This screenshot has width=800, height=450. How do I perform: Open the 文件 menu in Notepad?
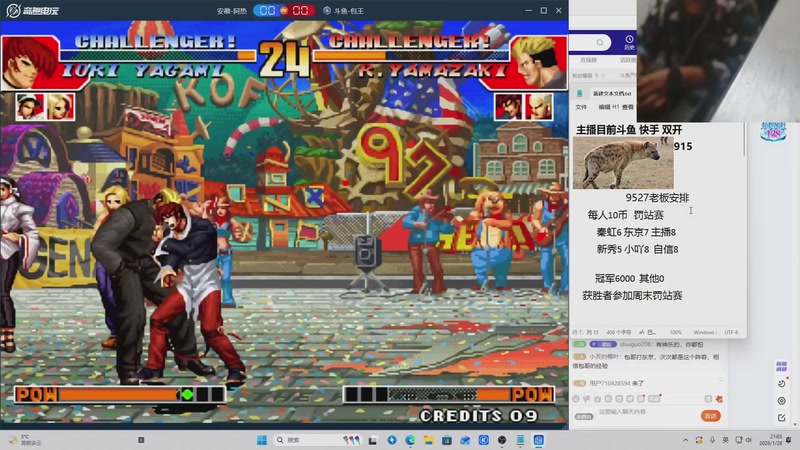tap(581, 107)
